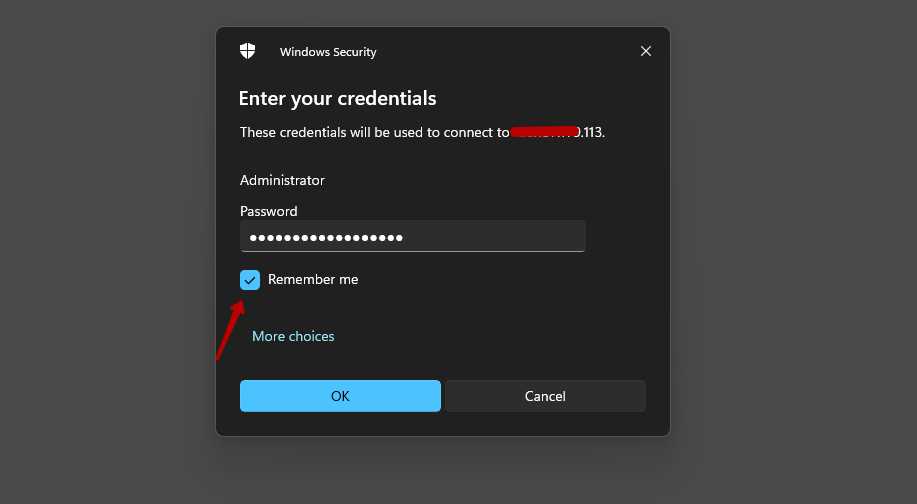Screen dimensions: 917x504
Task: Click the Enter your credentials heading
Action: [x=337, y=98]
